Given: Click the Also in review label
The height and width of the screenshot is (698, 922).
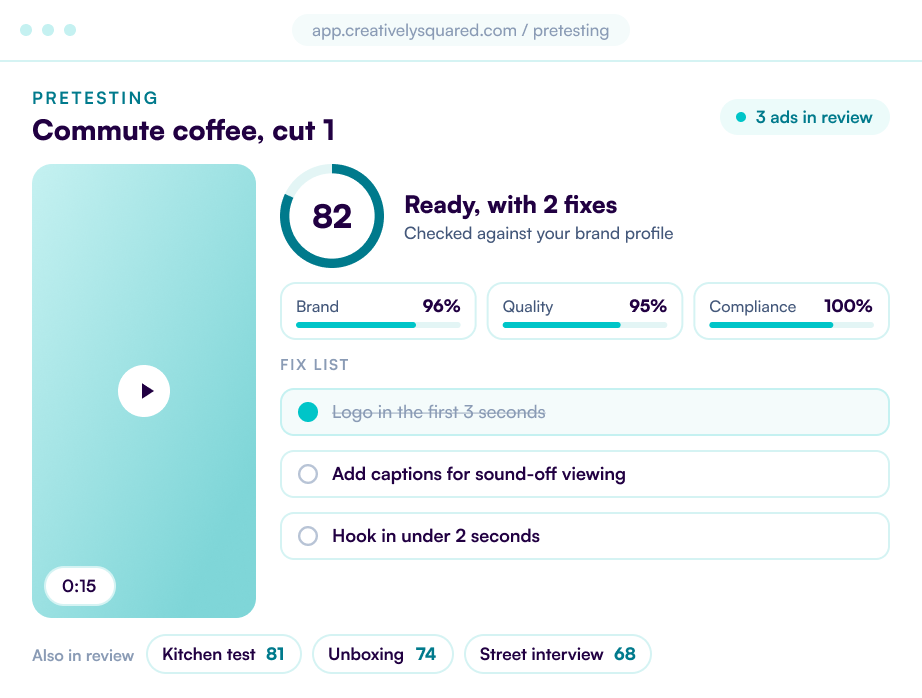Looking at the screenshot, I should point(83,655).
